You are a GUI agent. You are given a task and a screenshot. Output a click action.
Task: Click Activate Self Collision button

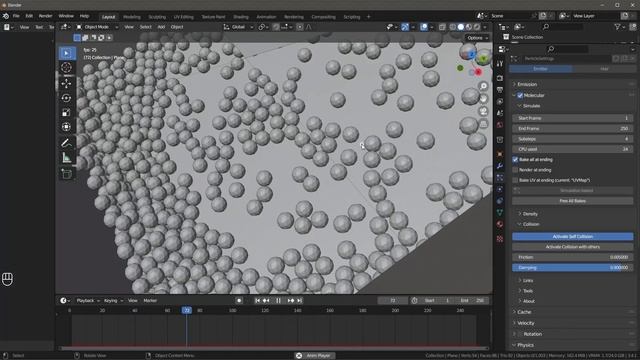572,237
